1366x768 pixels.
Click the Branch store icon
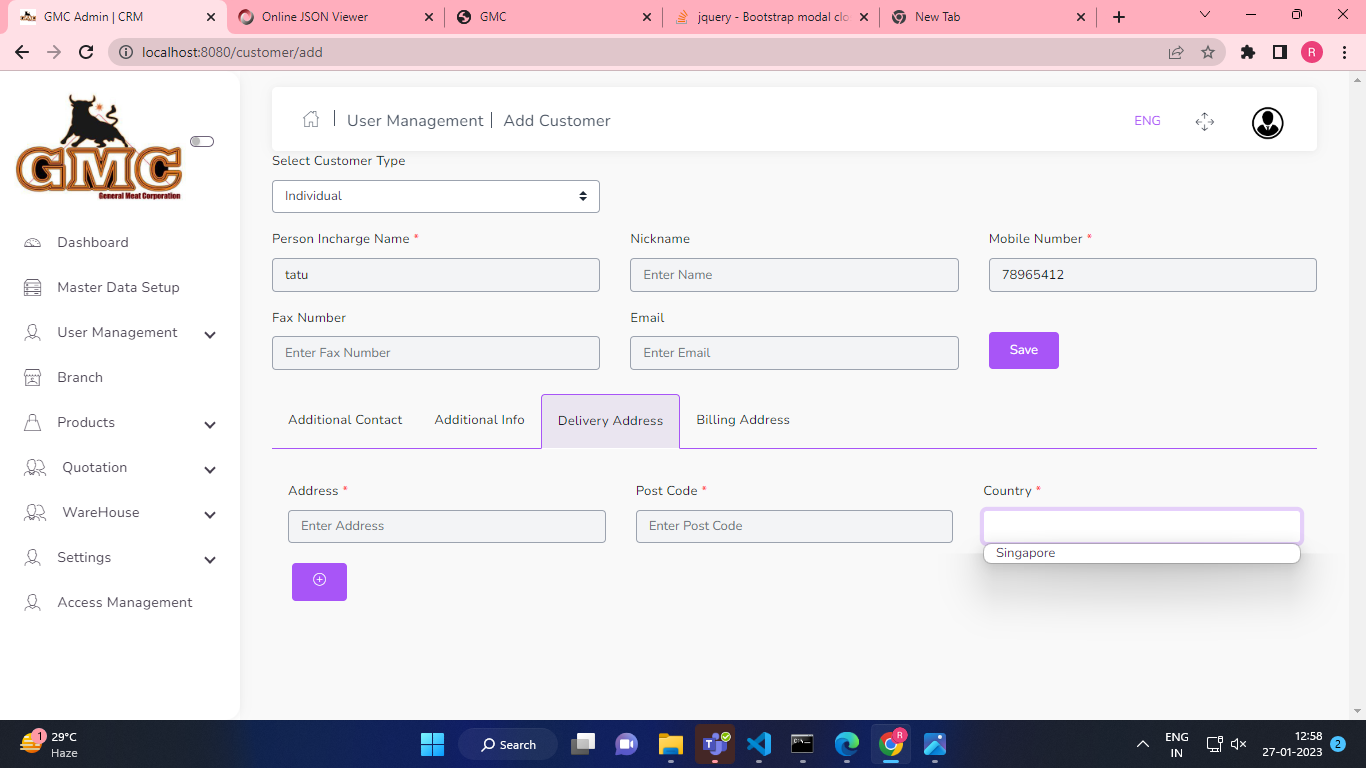point(33,378)
